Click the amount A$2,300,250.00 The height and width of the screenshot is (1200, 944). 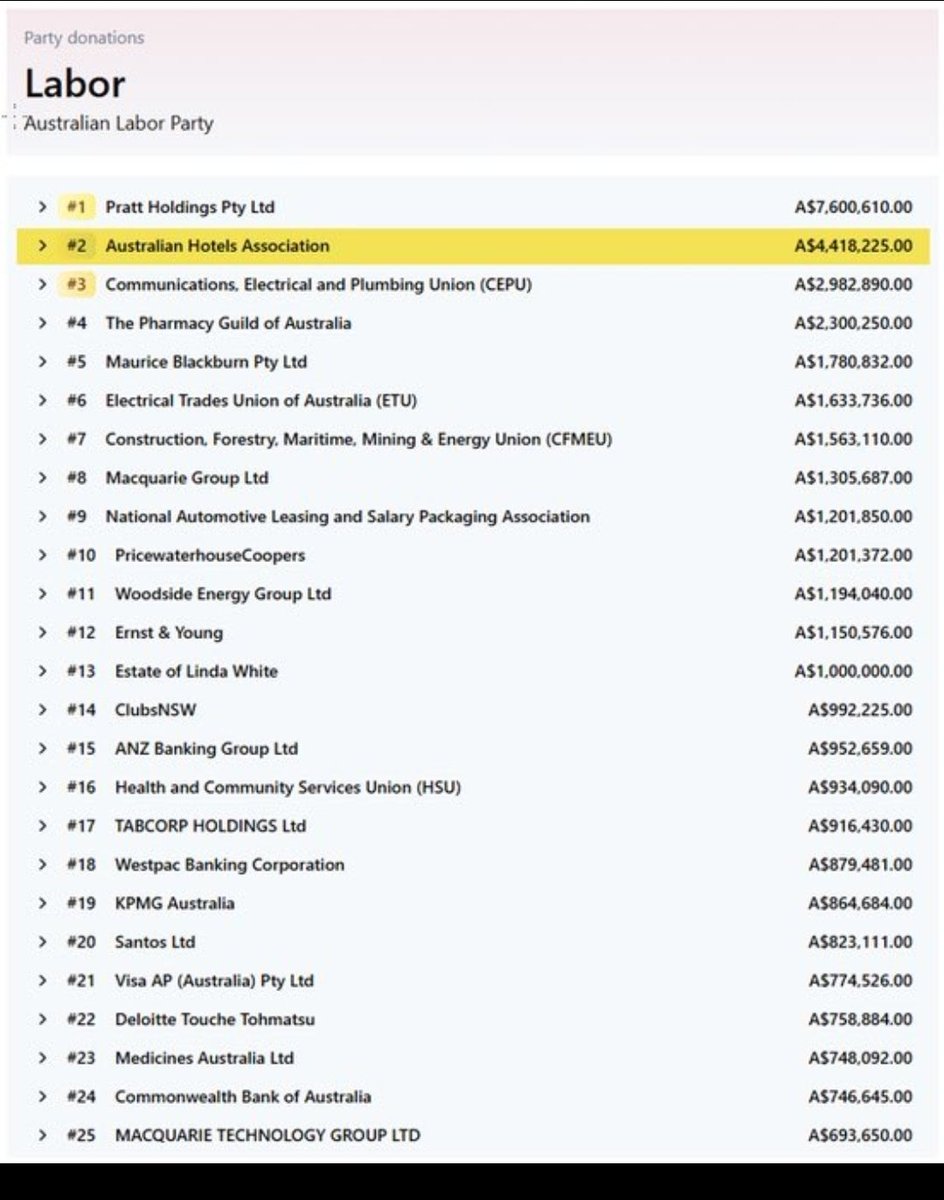coord(854,323)
